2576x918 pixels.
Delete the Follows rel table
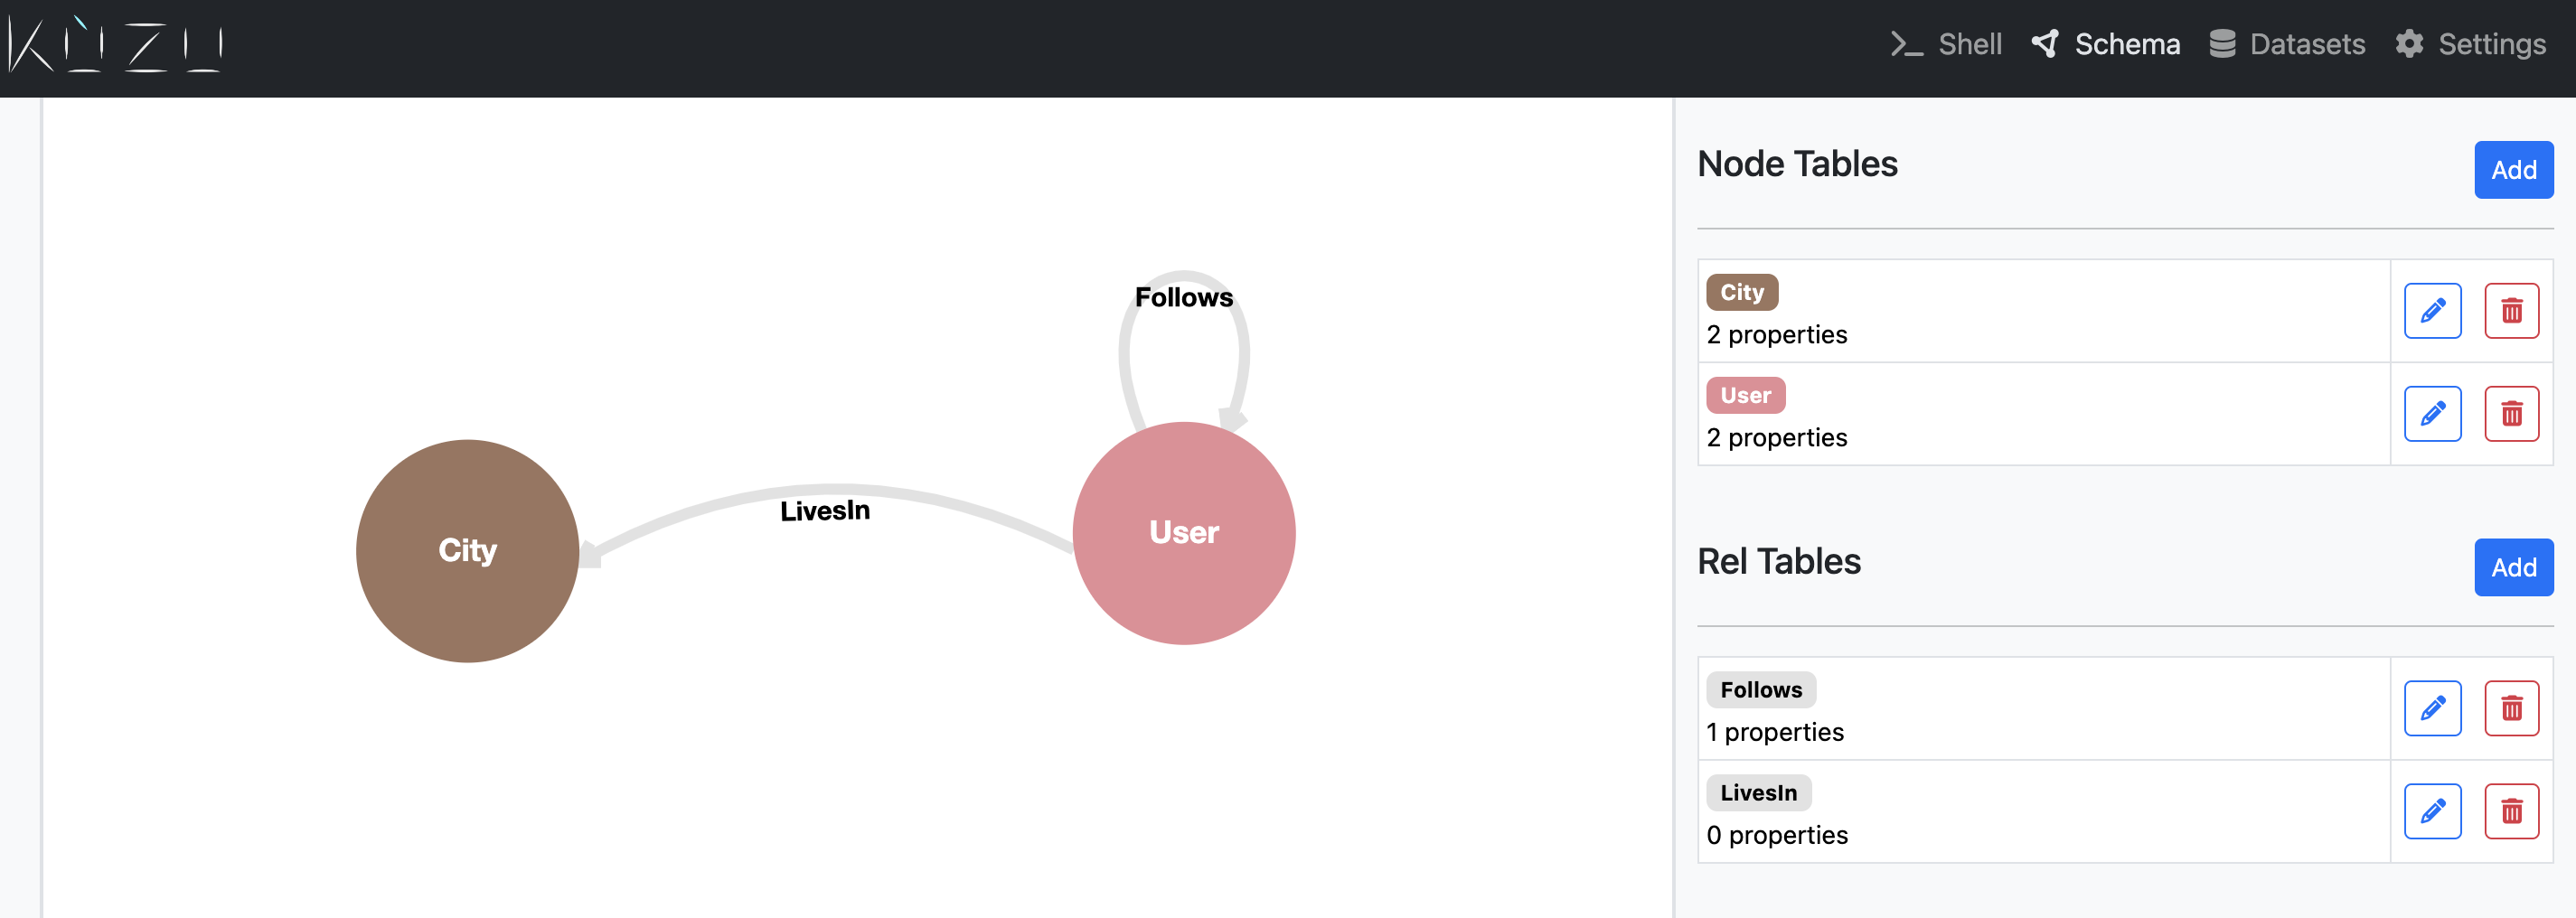click(x=2511, y=709)
